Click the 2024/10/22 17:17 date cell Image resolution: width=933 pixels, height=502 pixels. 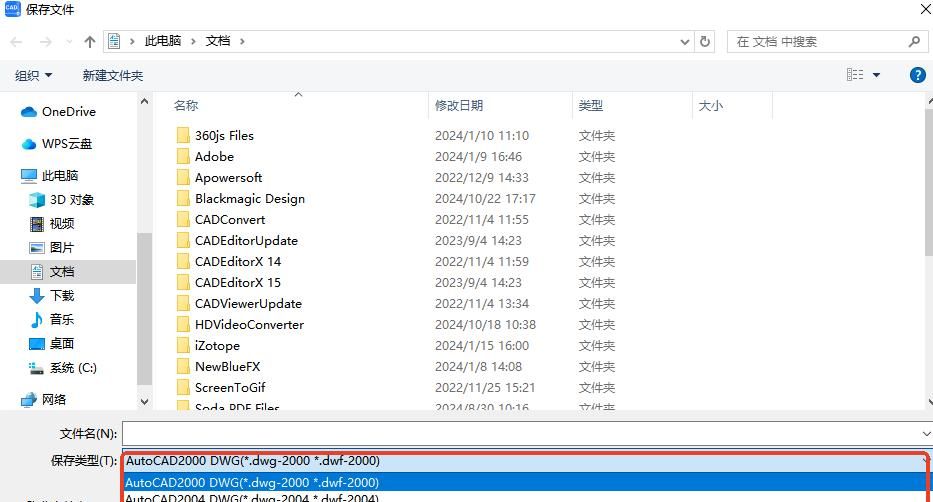485,199
